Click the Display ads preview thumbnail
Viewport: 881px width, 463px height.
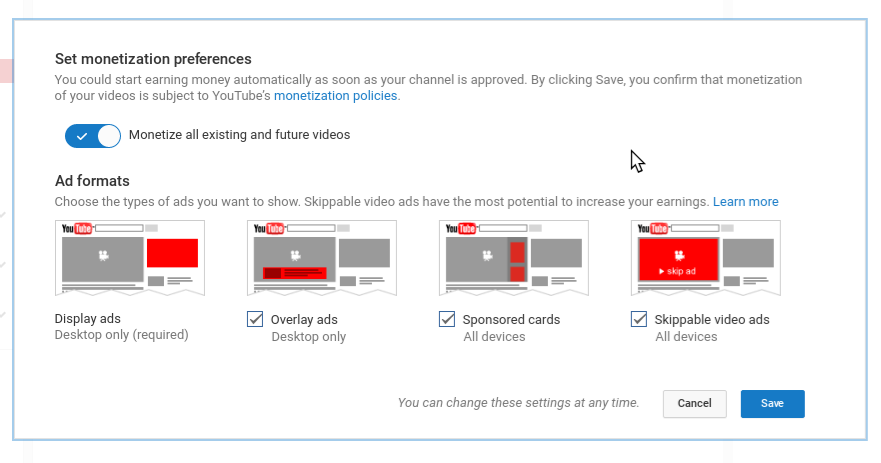(130, 258)
